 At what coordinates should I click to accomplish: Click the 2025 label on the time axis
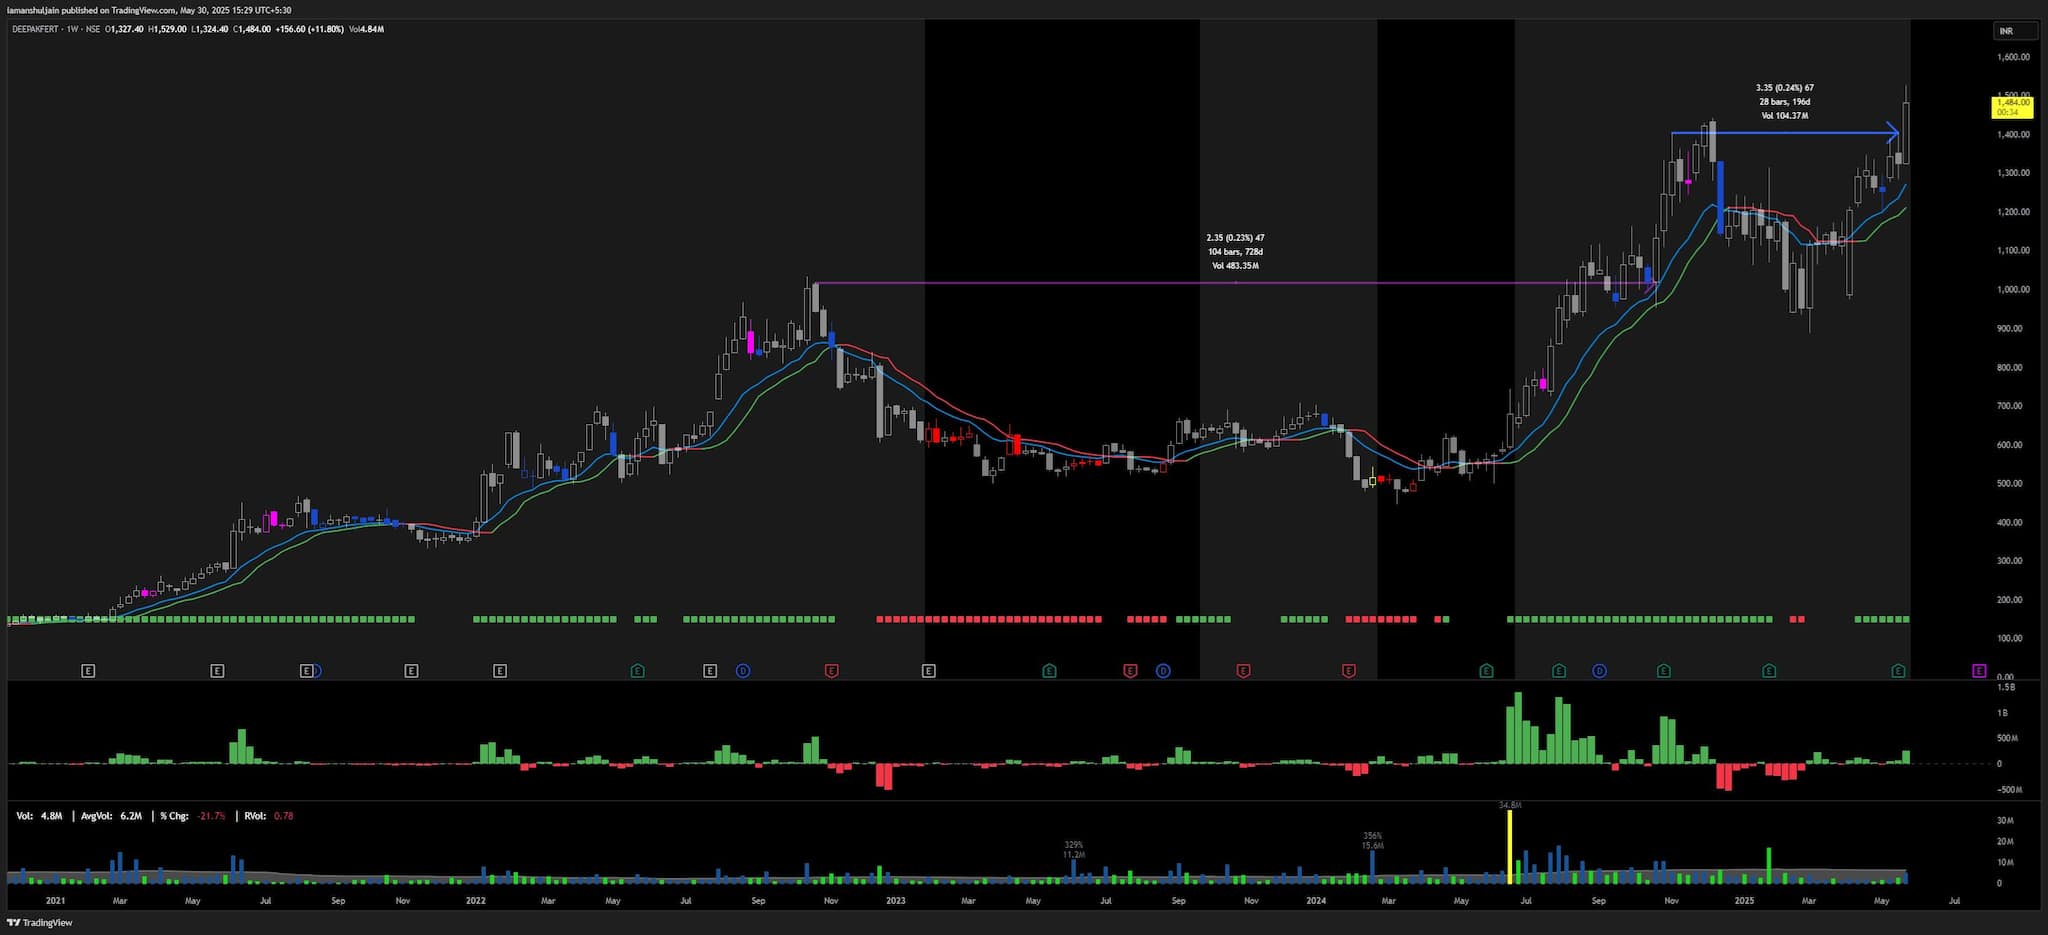[1744, 901]
